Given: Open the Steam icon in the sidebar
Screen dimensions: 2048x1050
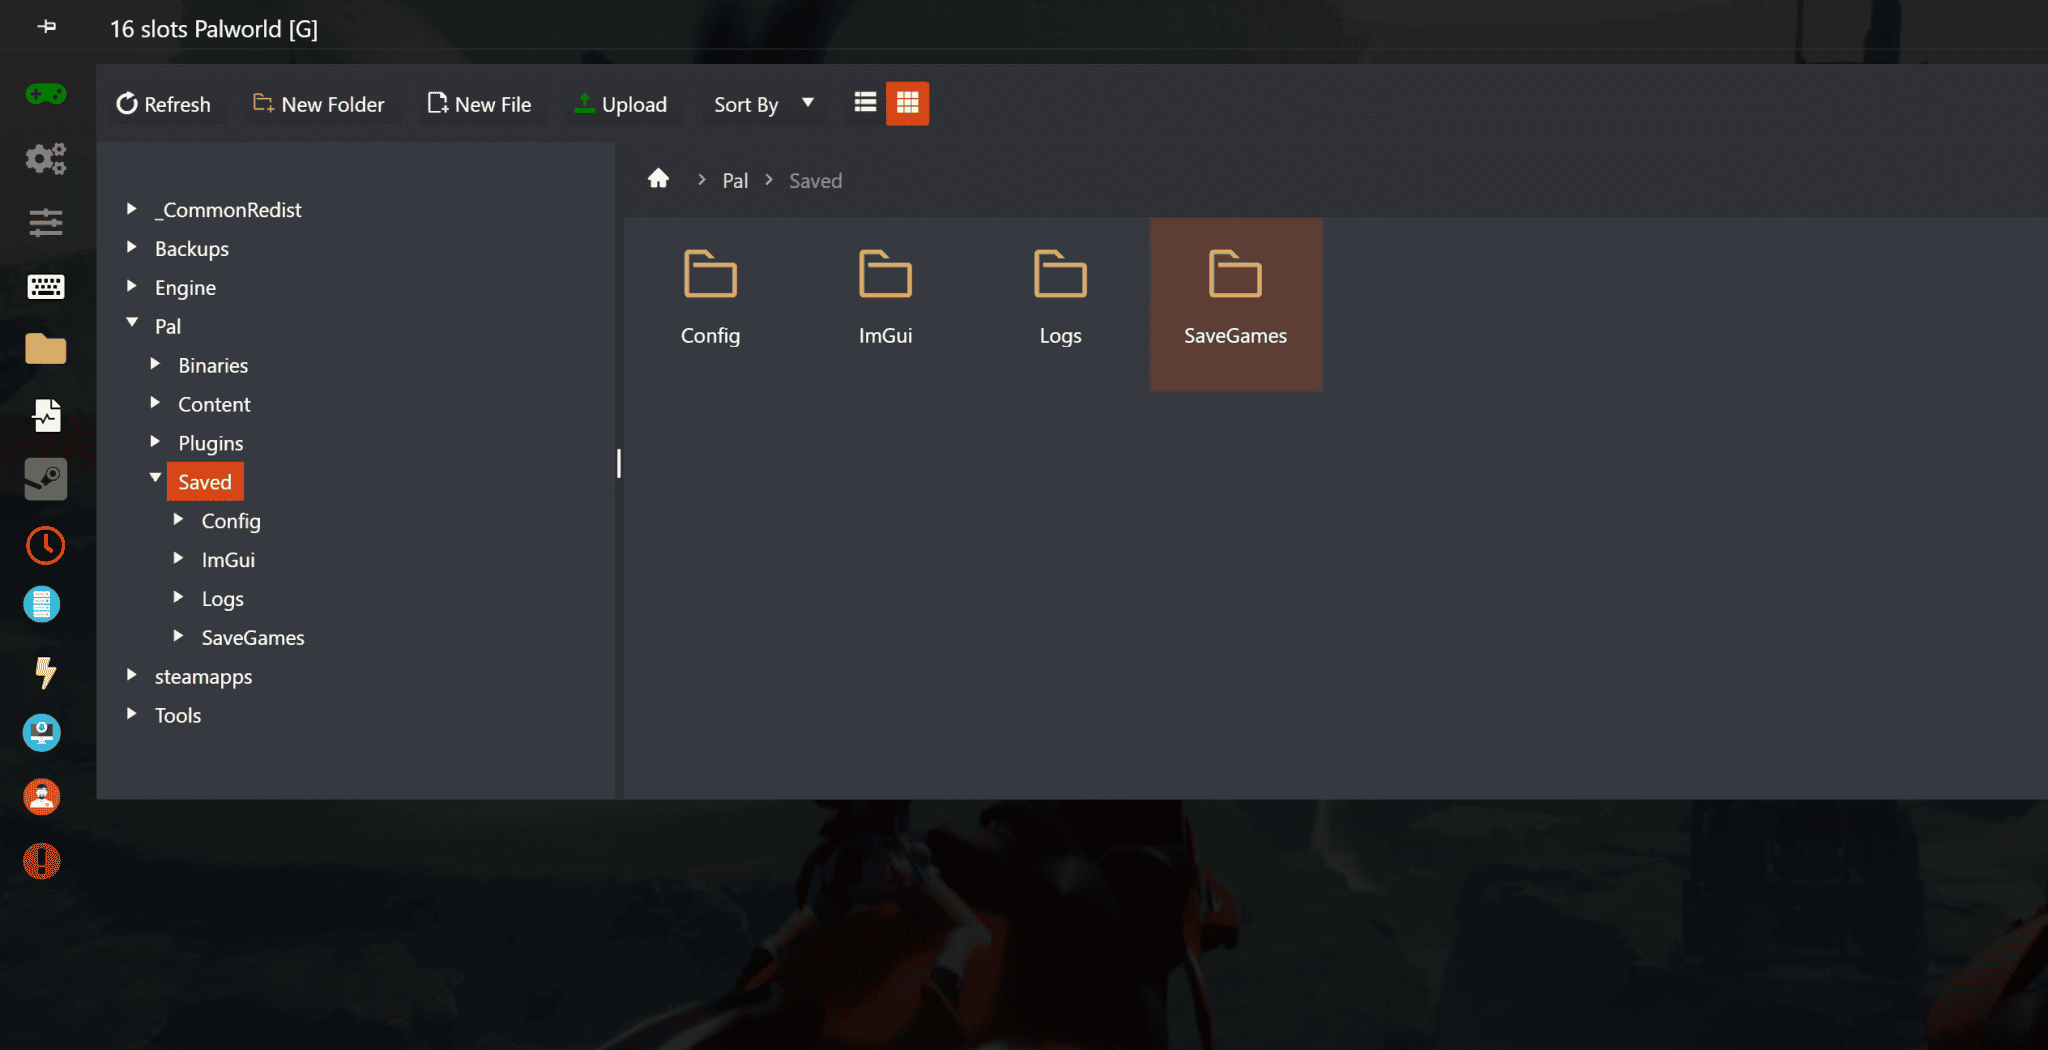Looking at the screenshot, I should (45, 479).
